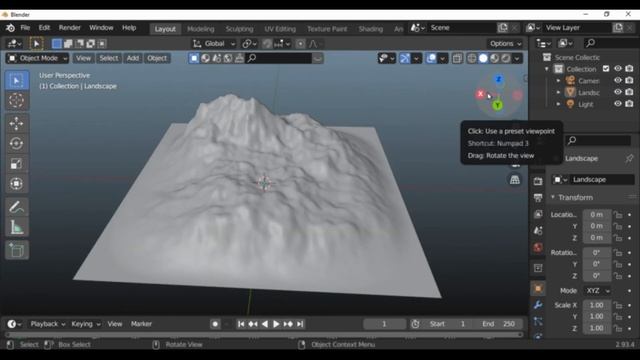Open the Playback dropdown
640x360 pixels.
[47, 324]
